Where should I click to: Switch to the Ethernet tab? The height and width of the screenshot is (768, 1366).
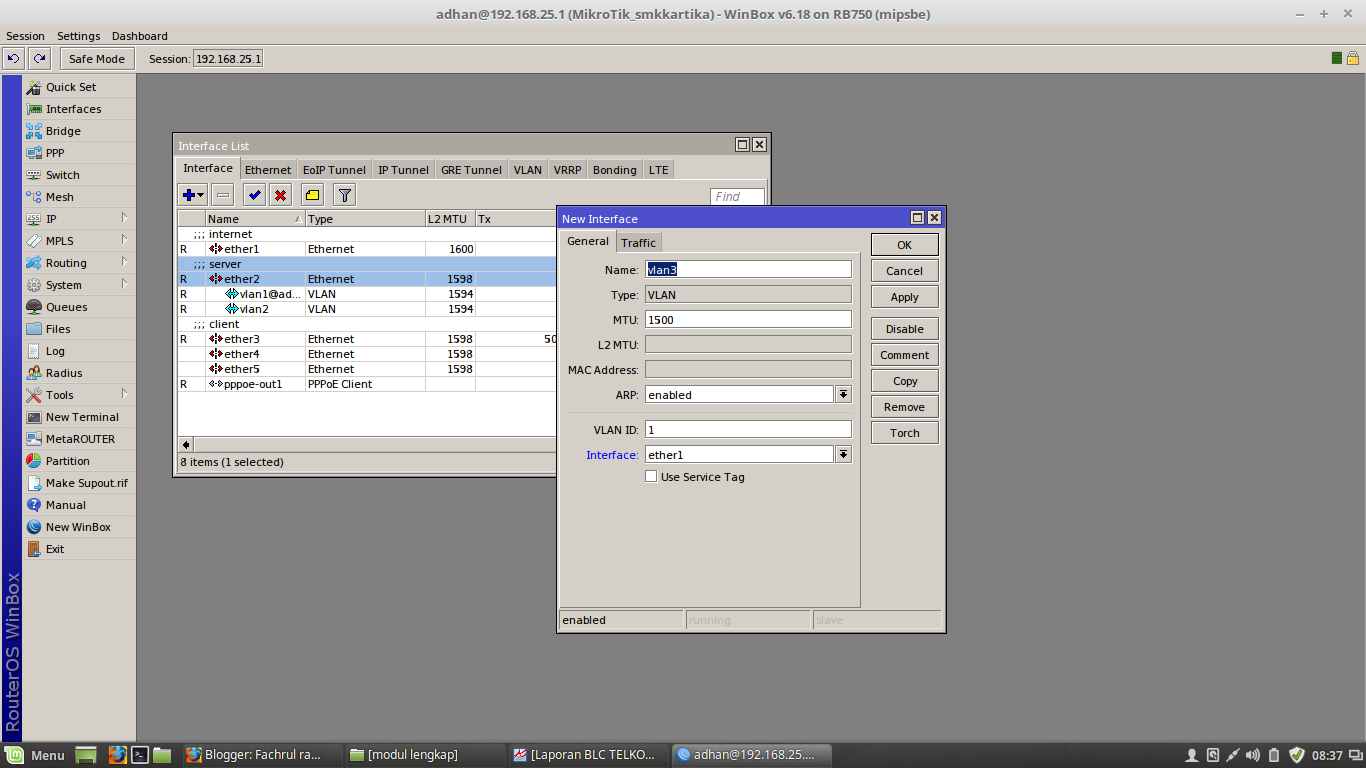(268, 170)
